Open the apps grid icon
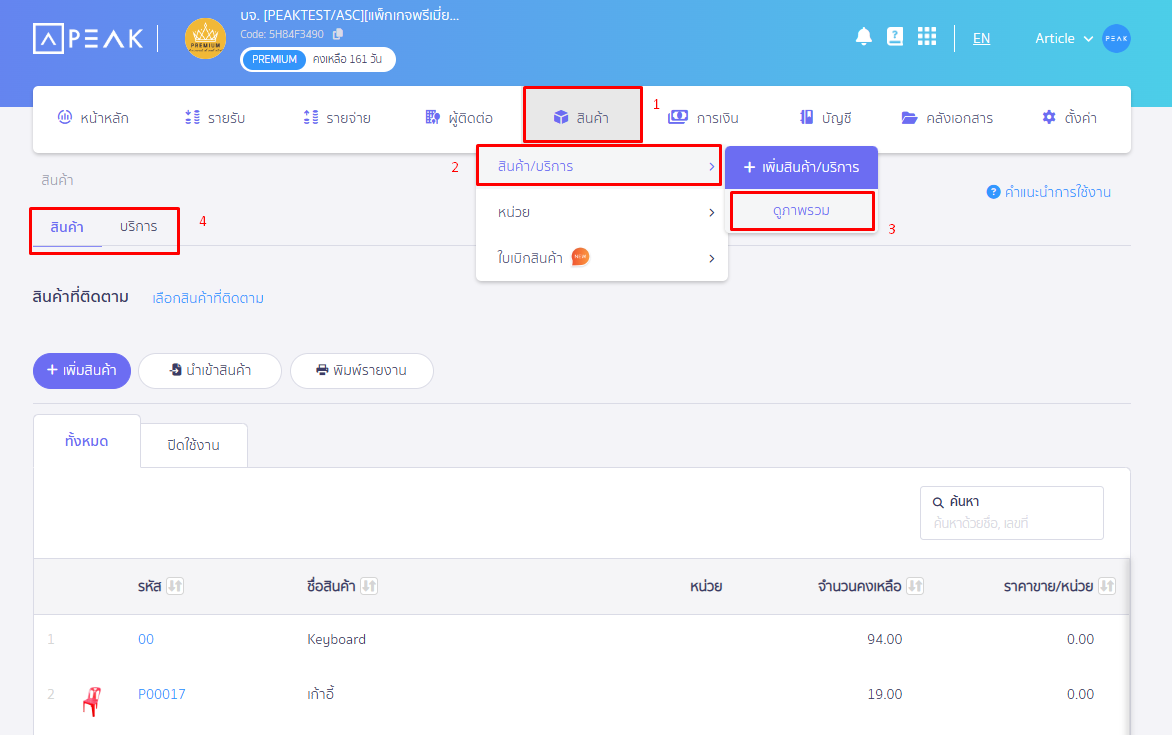The height and width of the screenshot is (735, 1172). coord(927,37)
